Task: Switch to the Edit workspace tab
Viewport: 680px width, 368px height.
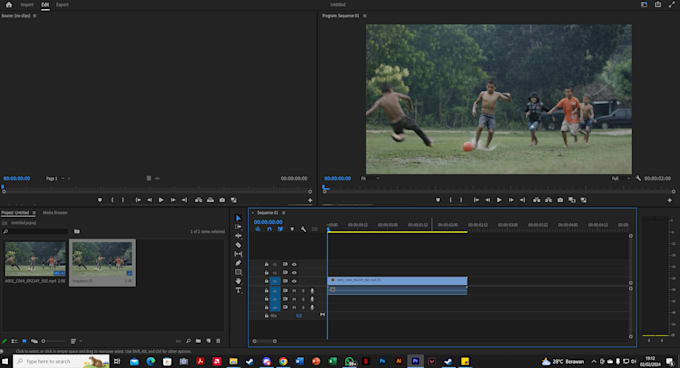Action: point(45,5)
